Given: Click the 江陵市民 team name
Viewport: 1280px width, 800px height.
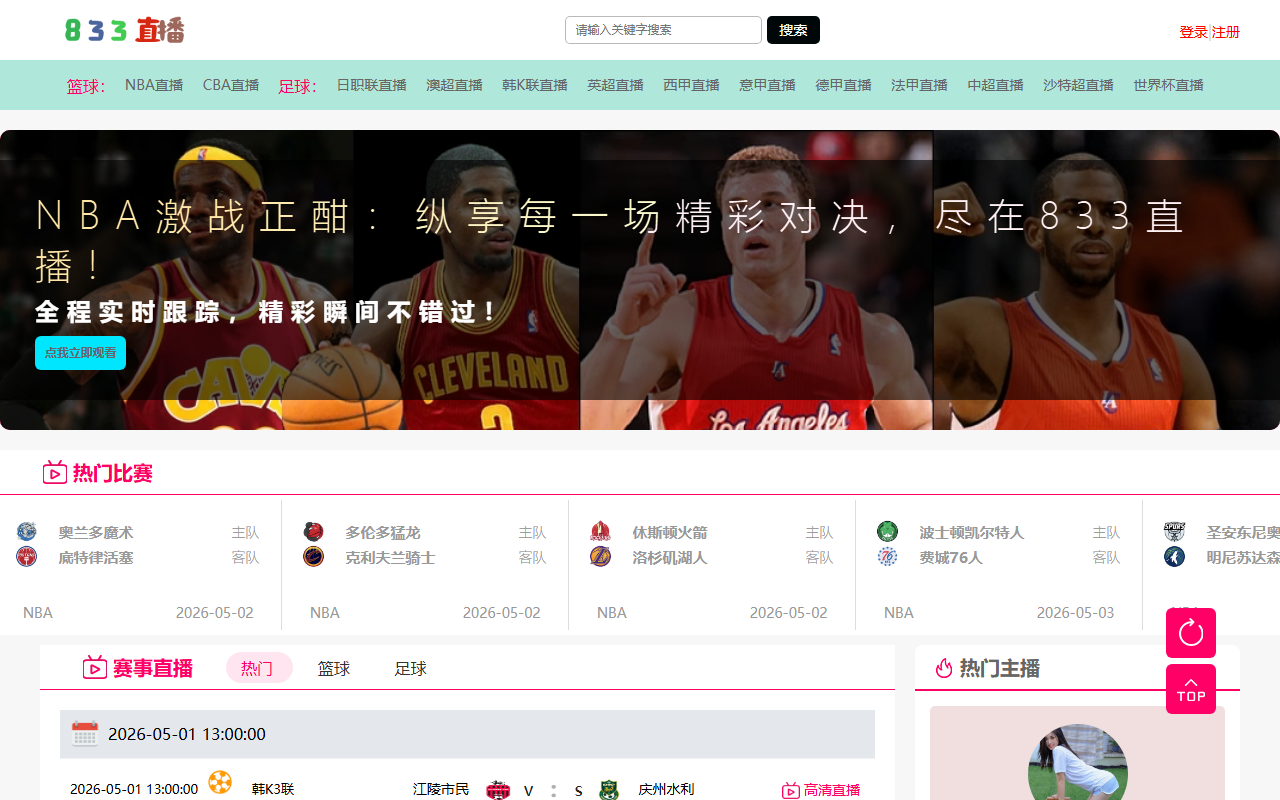Looking at the screenshot, I should (x=441, y=789).
